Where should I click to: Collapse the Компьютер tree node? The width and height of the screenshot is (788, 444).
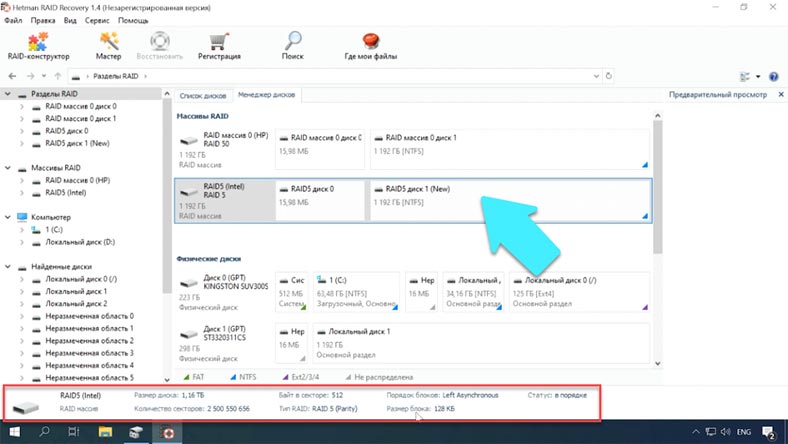(x=8, y=217)
